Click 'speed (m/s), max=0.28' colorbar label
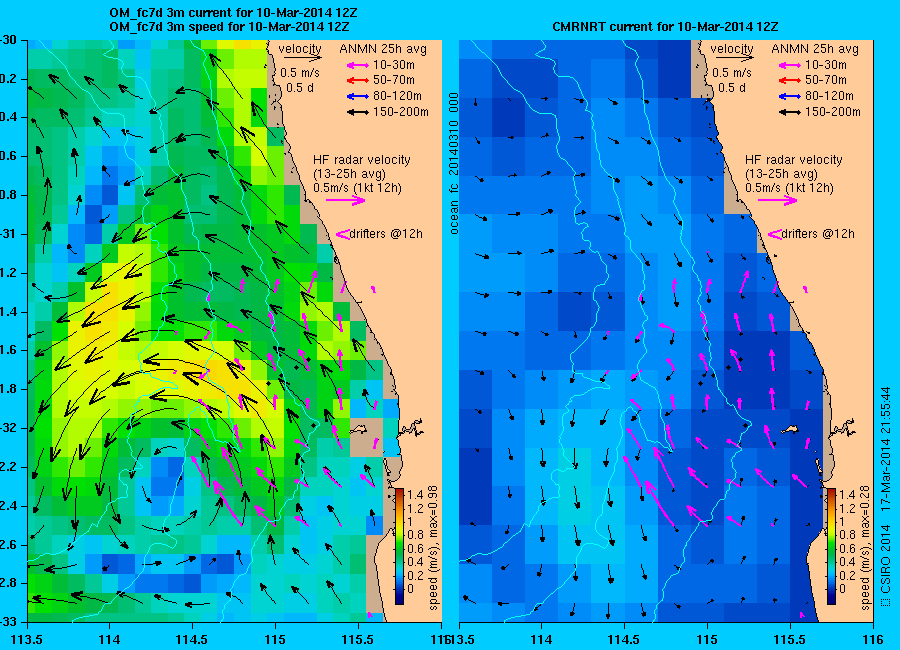 click(865, 548)
